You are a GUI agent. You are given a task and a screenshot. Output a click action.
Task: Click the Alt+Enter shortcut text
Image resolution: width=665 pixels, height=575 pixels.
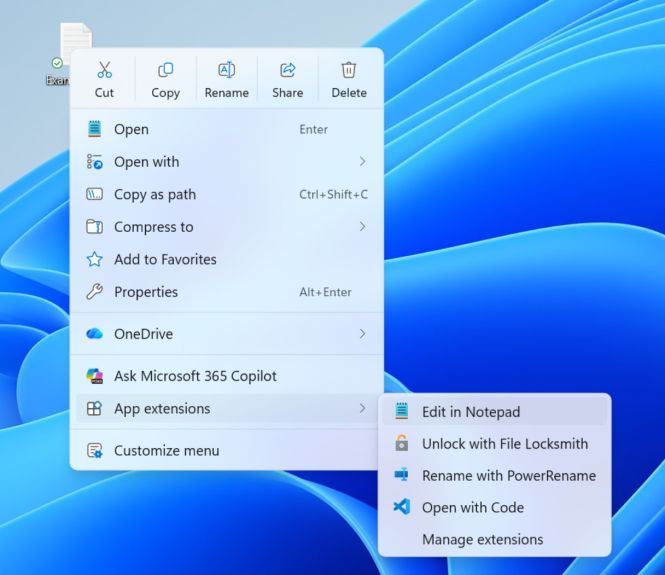pos(325,292)
